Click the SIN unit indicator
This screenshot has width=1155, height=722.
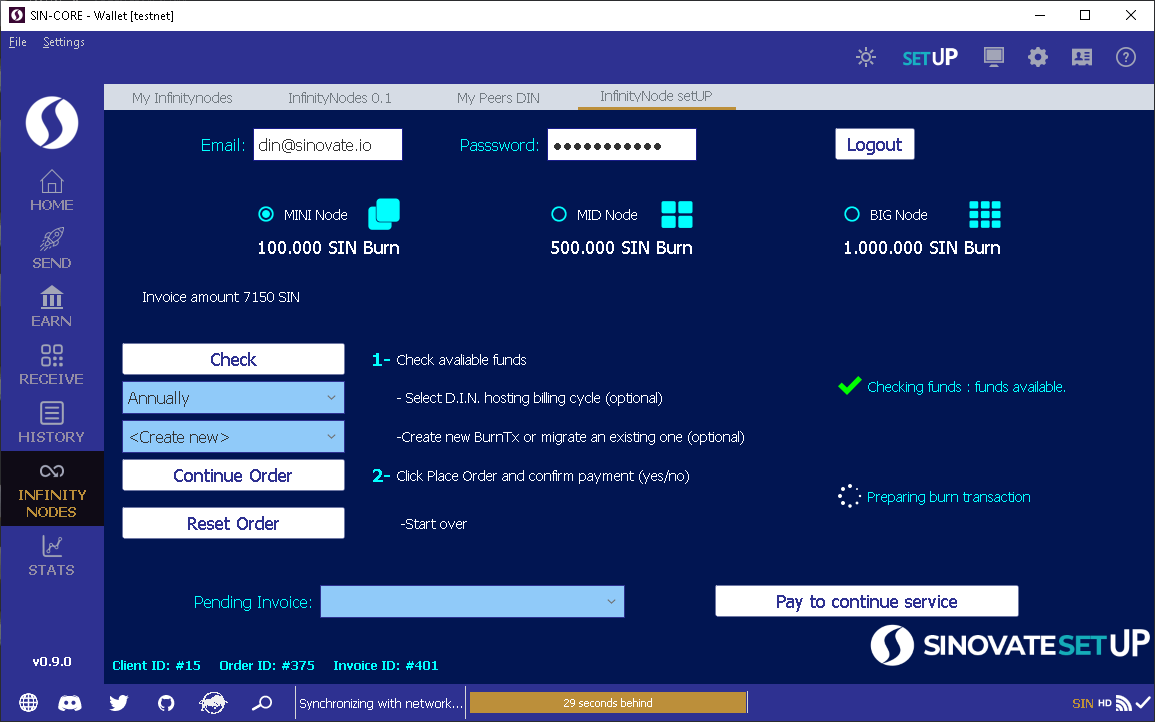pyautogui.click(x=1083, y=704)
